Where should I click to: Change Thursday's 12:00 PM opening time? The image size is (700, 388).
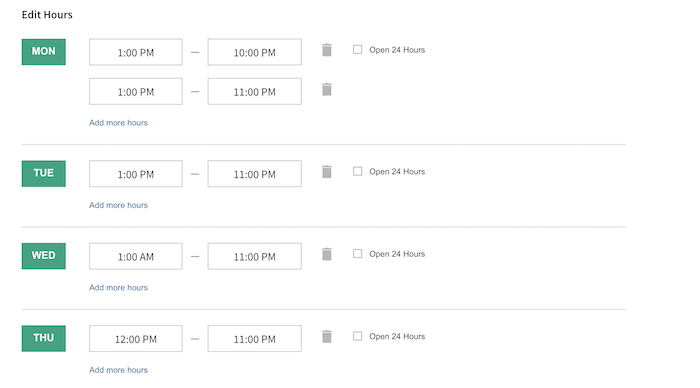point(136,338)
